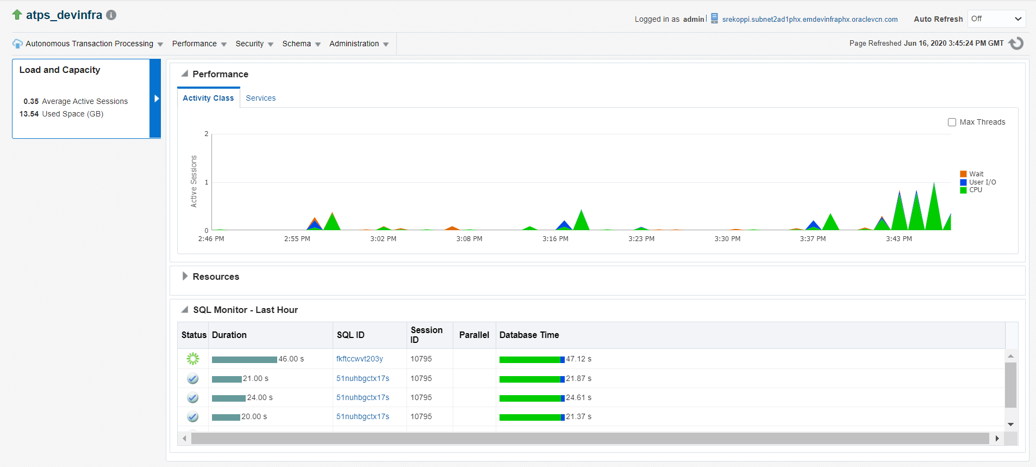Click the refresh page icon
The width and height of the screenshot is (1036, 467).
(x=1016, y=44)
